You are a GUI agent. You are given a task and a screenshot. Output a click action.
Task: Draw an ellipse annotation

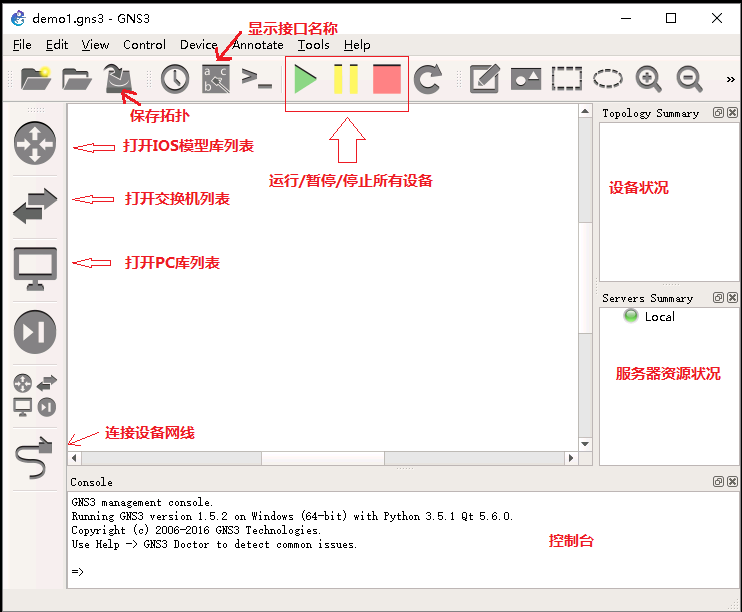click(x=608, y=79)
